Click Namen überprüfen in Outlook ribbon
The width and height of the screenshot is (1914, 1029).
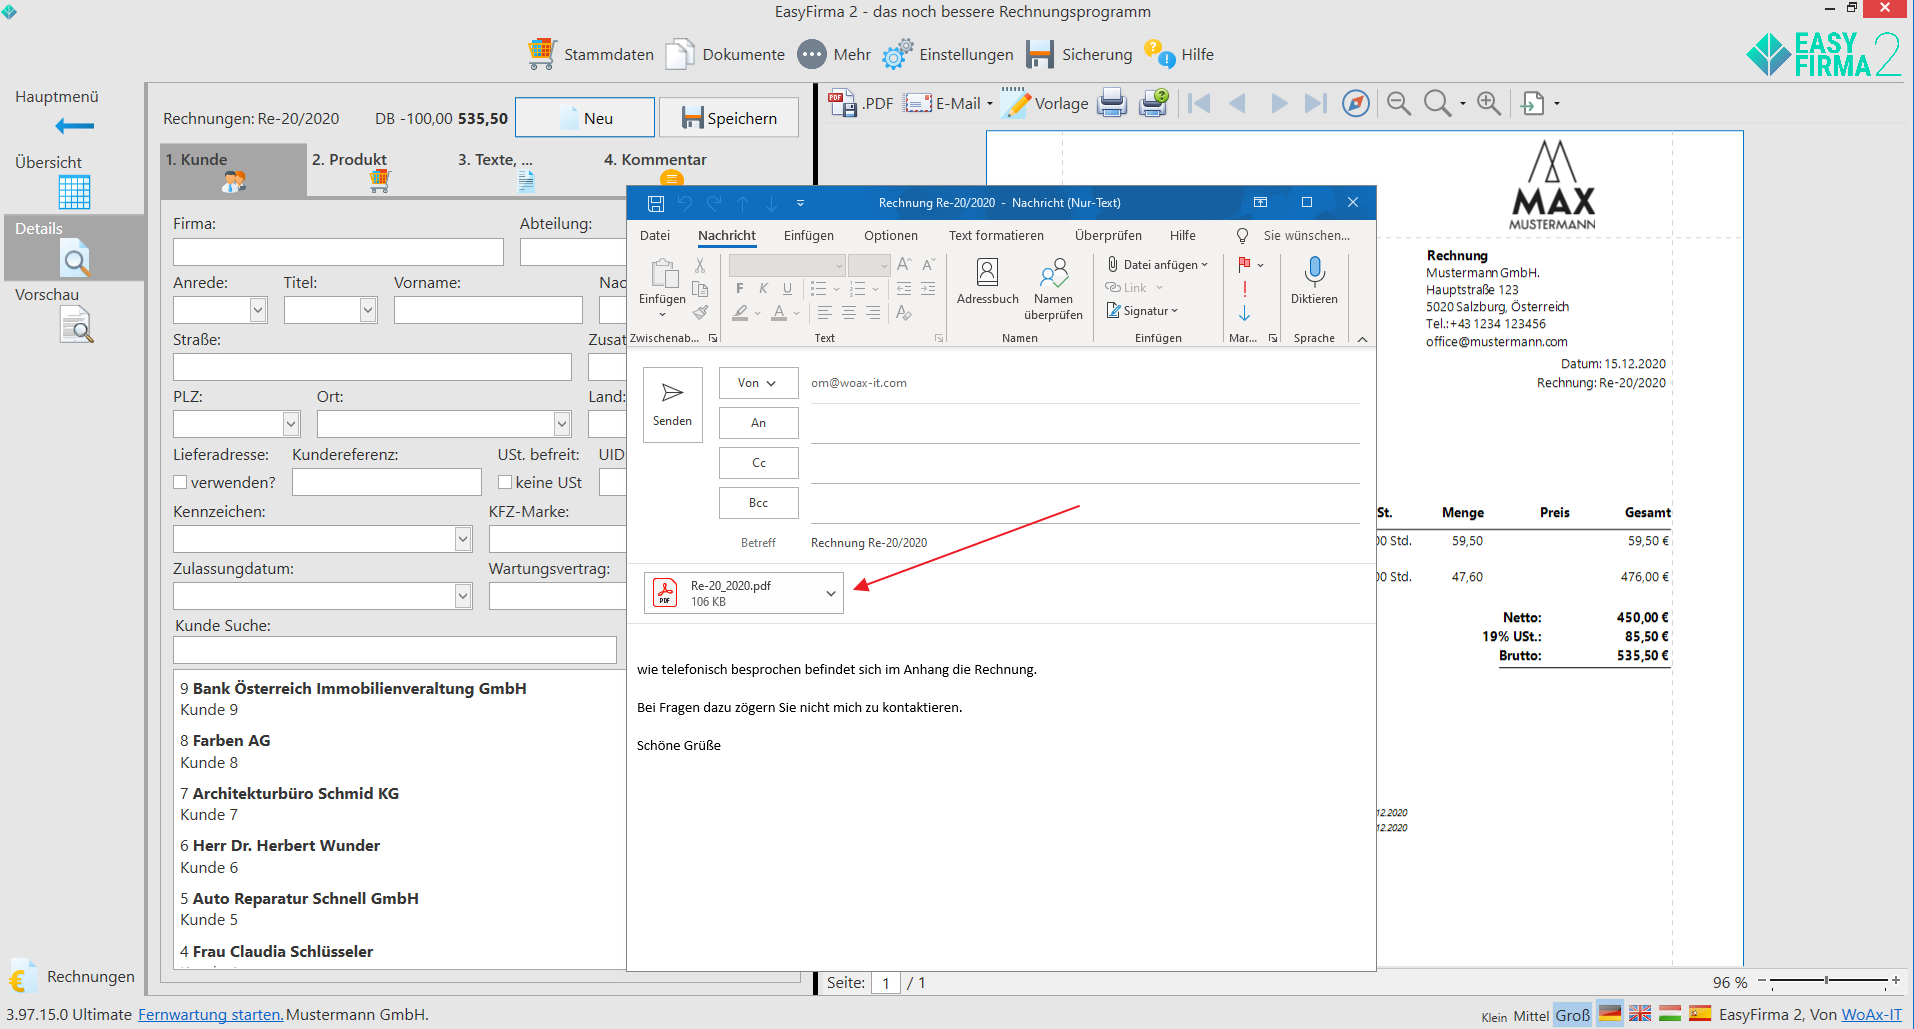(x=1053, y=289)
